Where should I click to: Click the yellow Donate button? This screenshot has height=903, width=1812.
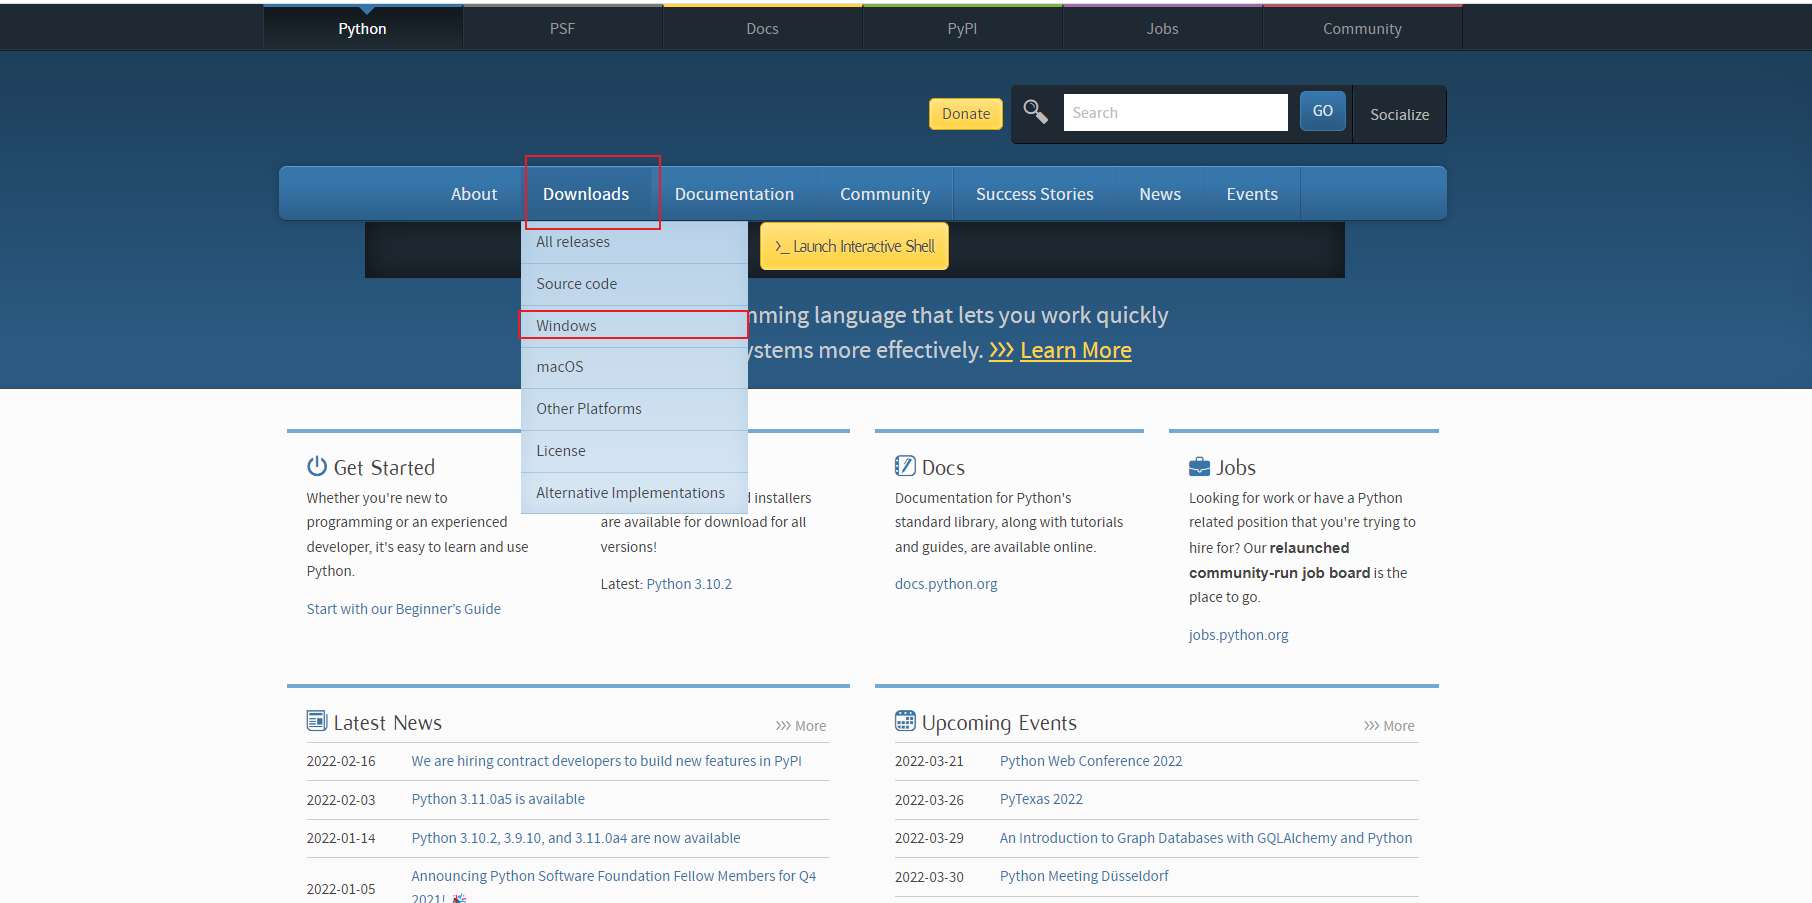(x=966, y=114)
